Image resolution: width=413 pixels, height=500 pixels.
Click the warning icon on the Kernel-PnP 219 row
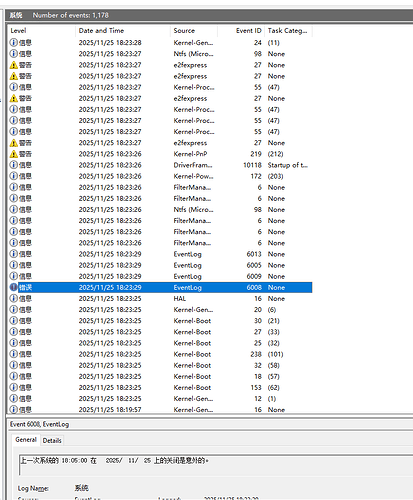13,154
